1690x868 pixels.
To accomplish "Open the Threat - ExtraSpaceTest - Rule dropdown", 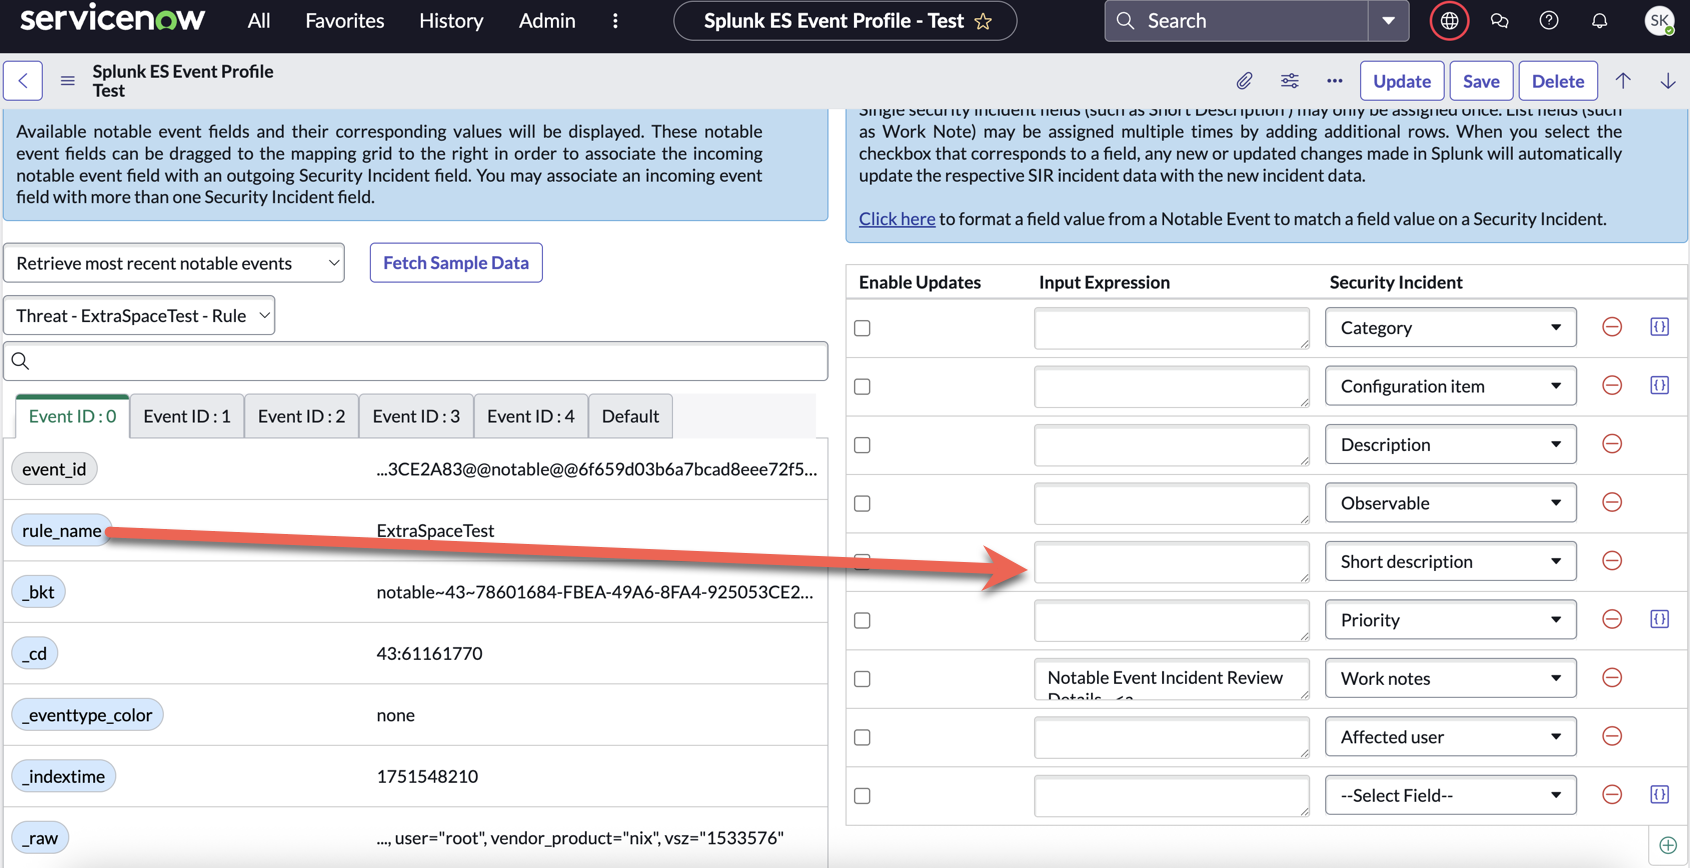I will 139,316.
